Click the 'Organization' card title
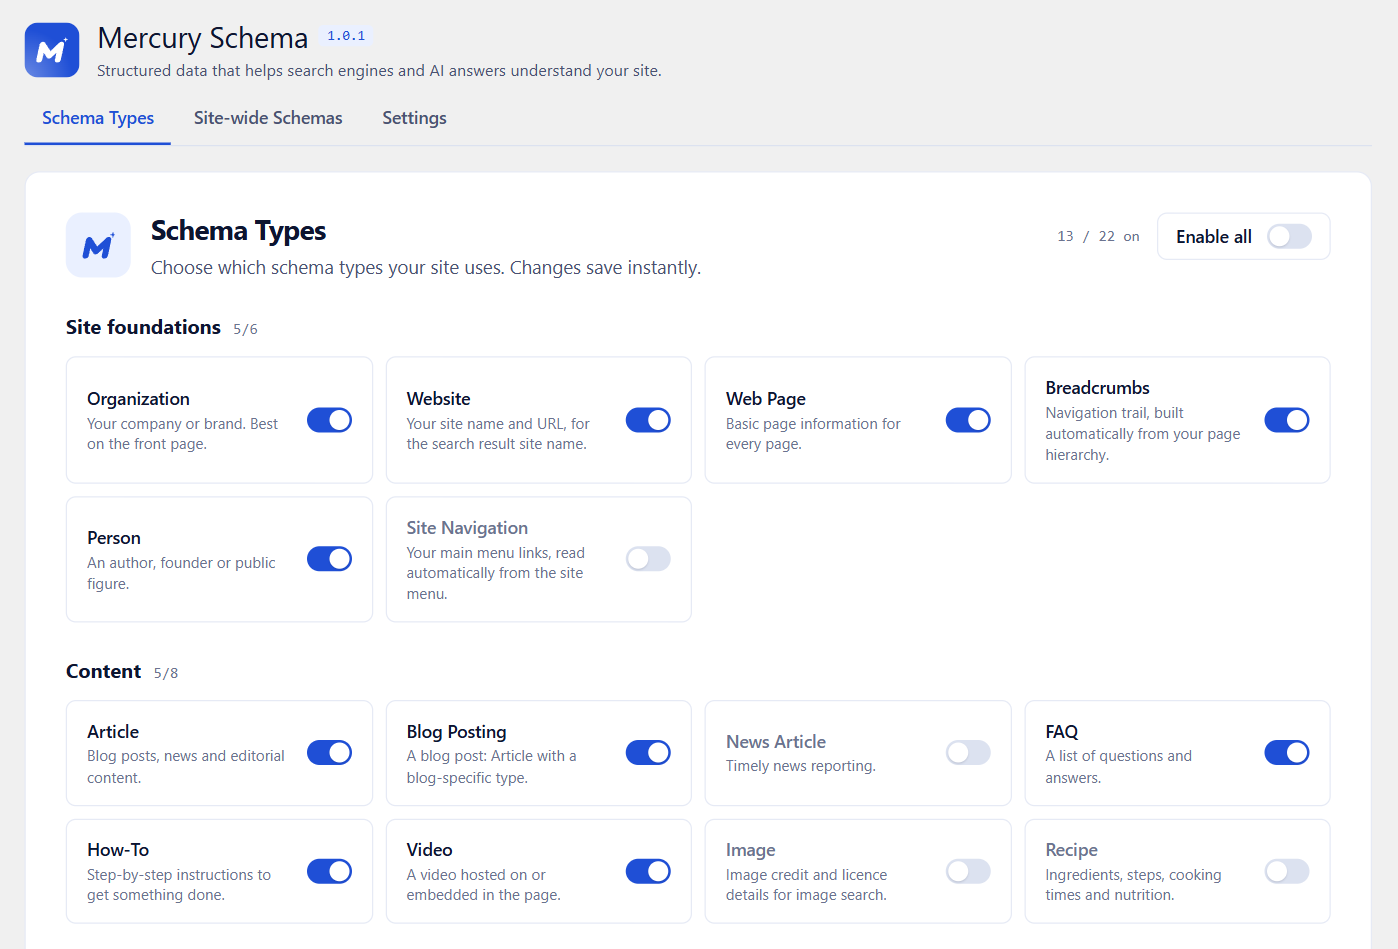 point(138,399)
